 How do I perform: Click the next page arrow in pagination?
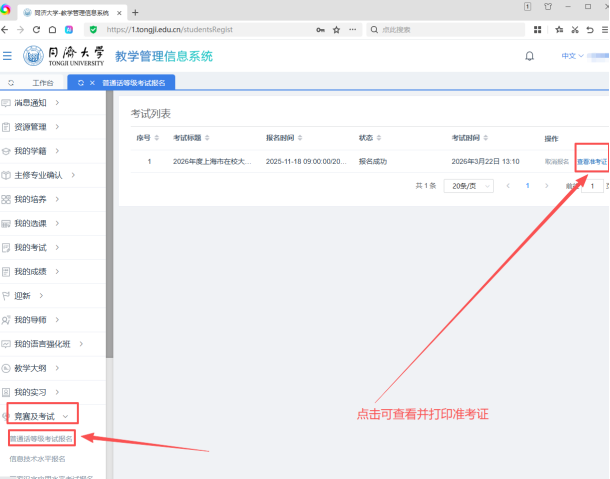(x=547, y=186)
